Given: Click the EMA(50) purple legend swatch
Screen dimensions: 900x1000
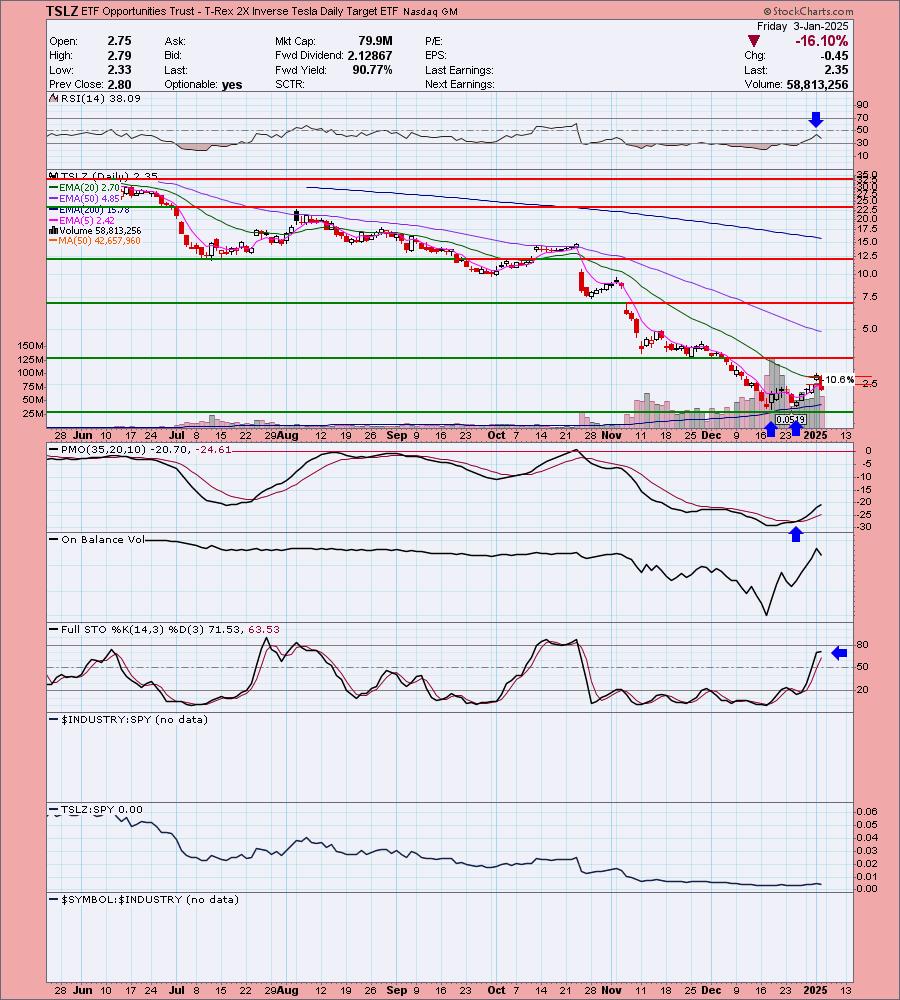Looking at the screenshot, I should tap(54, 198).
